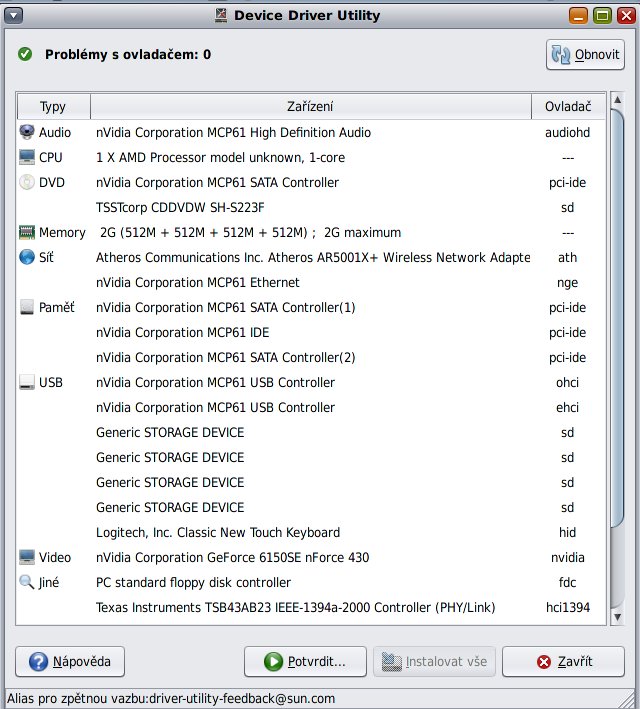Sort by the Ovladač column header
Screen dimensions: 640x709
point(568,106)
